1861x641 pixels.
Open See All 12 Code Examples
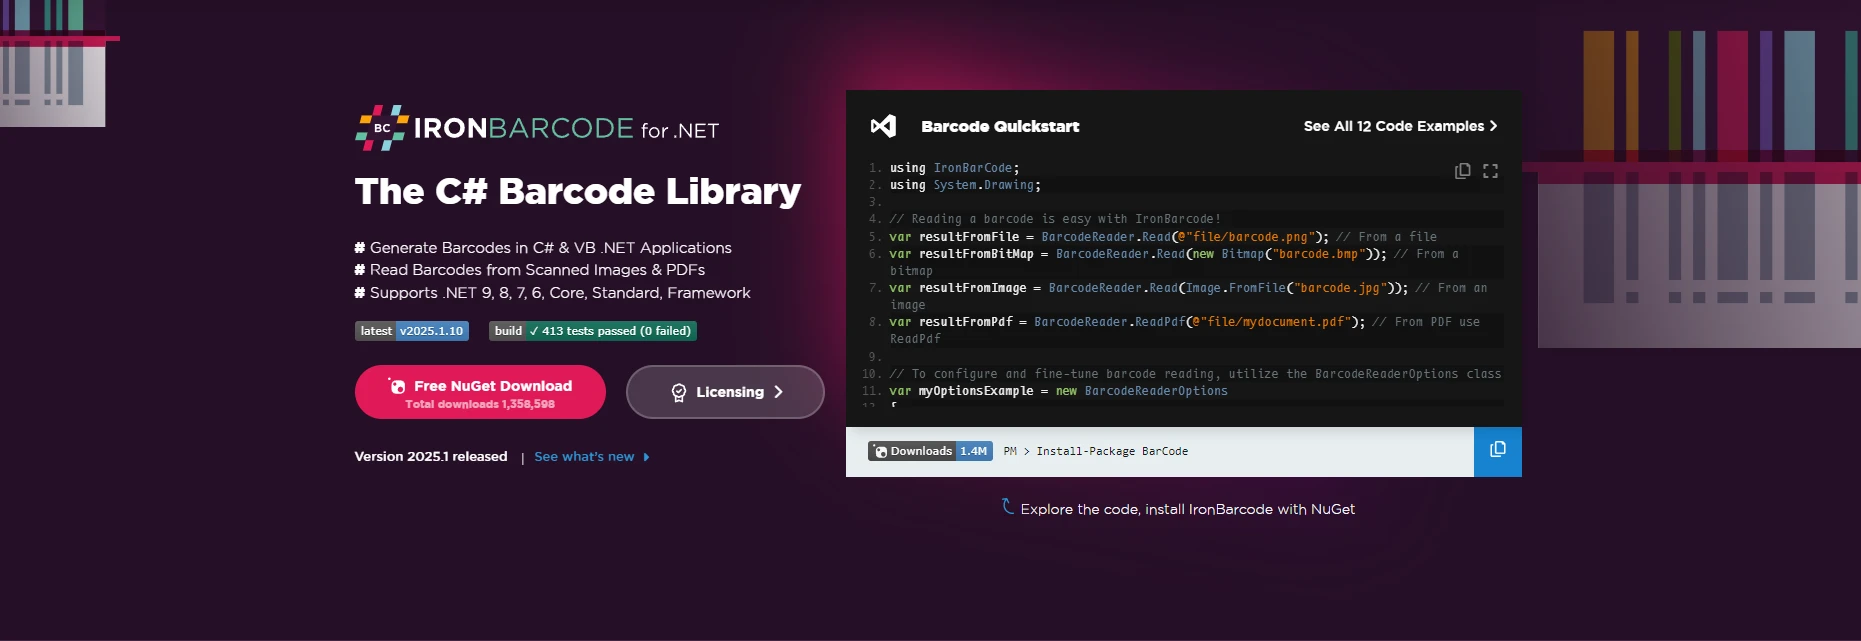[x=1393, y=126]
